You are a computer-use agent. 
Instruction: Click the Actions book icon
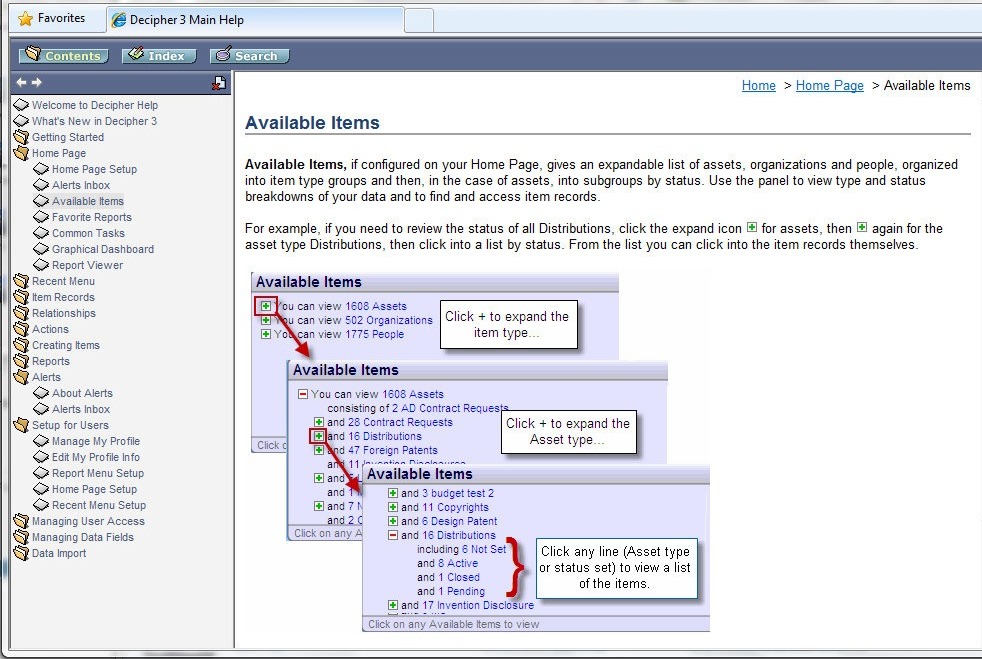(x=21, y=329)
